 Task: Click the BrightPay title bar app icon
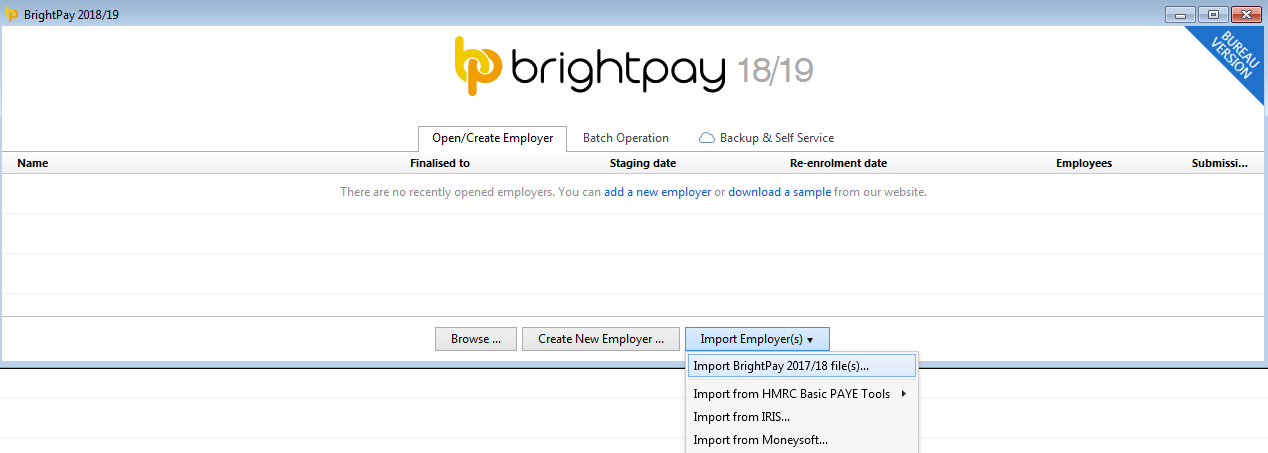pyautogui.click(x=11, y=14)
